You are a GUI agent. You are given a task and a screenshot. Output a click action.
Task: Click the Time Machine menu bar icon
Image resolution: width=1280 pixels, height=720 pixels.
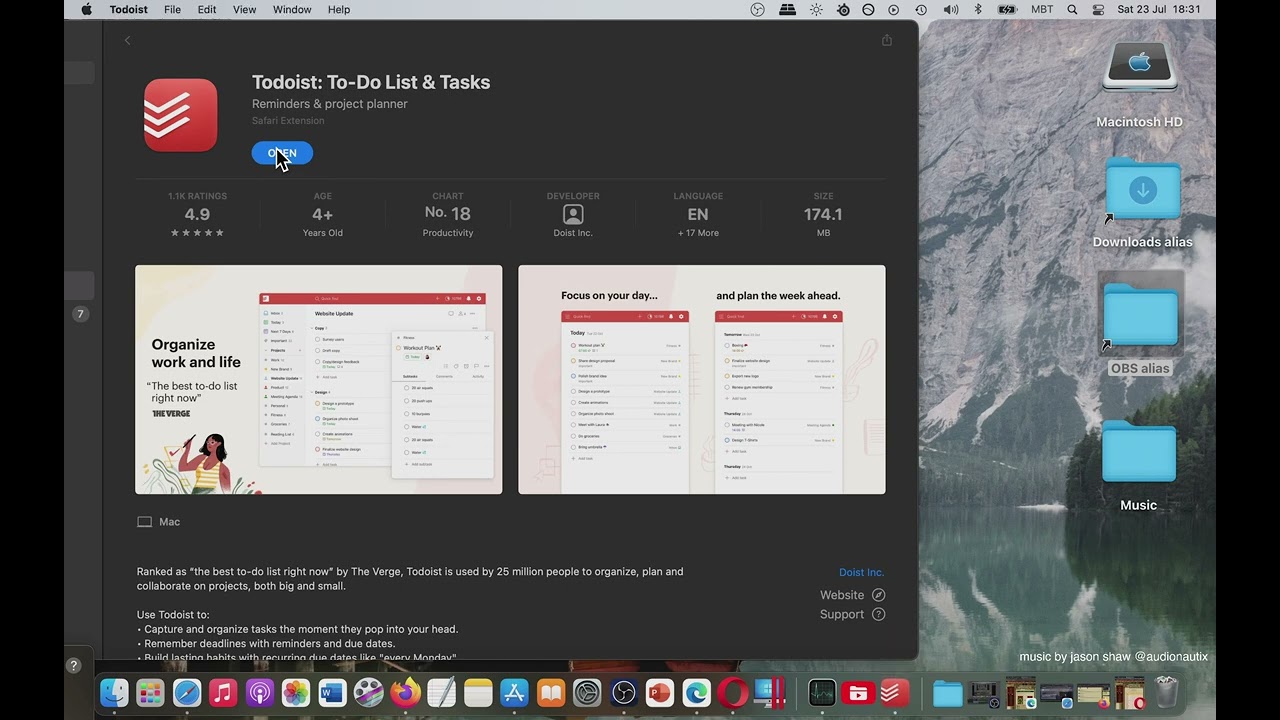click(x=921, y=9)
